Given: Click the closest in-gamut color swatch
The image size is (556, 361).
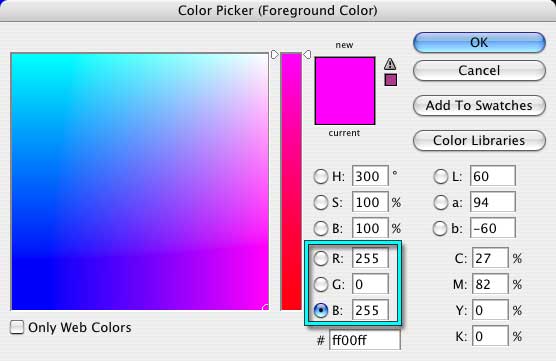Looking at the screenshot, I should [390, 80].
